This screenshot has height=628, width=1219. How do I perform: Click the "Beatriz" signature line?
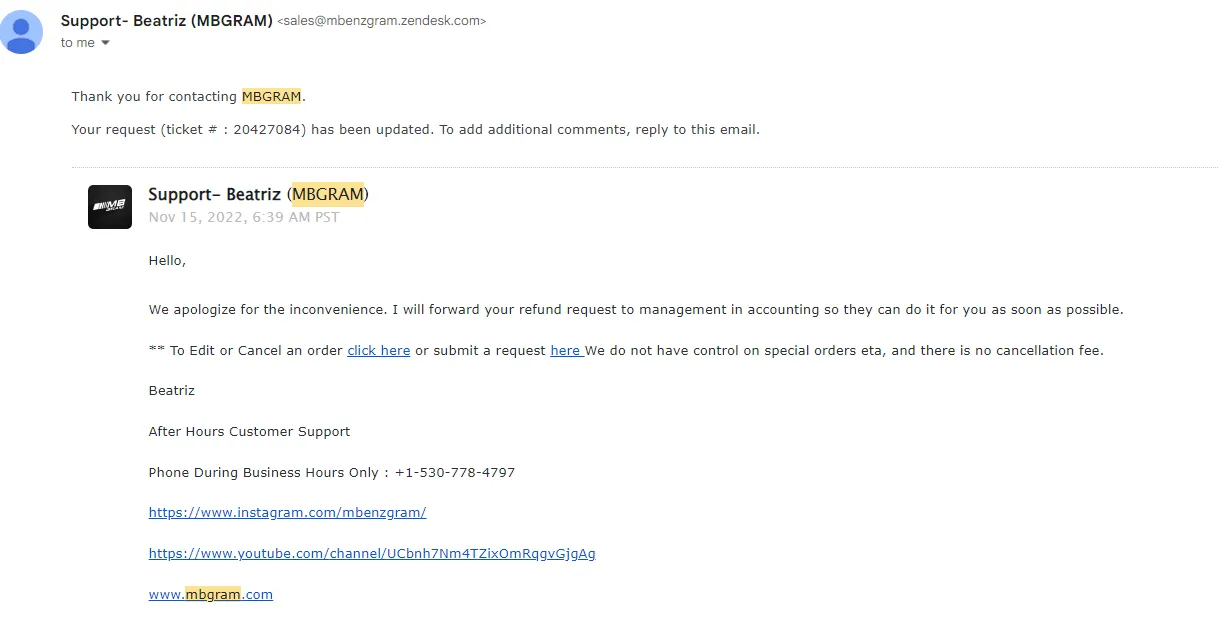coord(172,391)
